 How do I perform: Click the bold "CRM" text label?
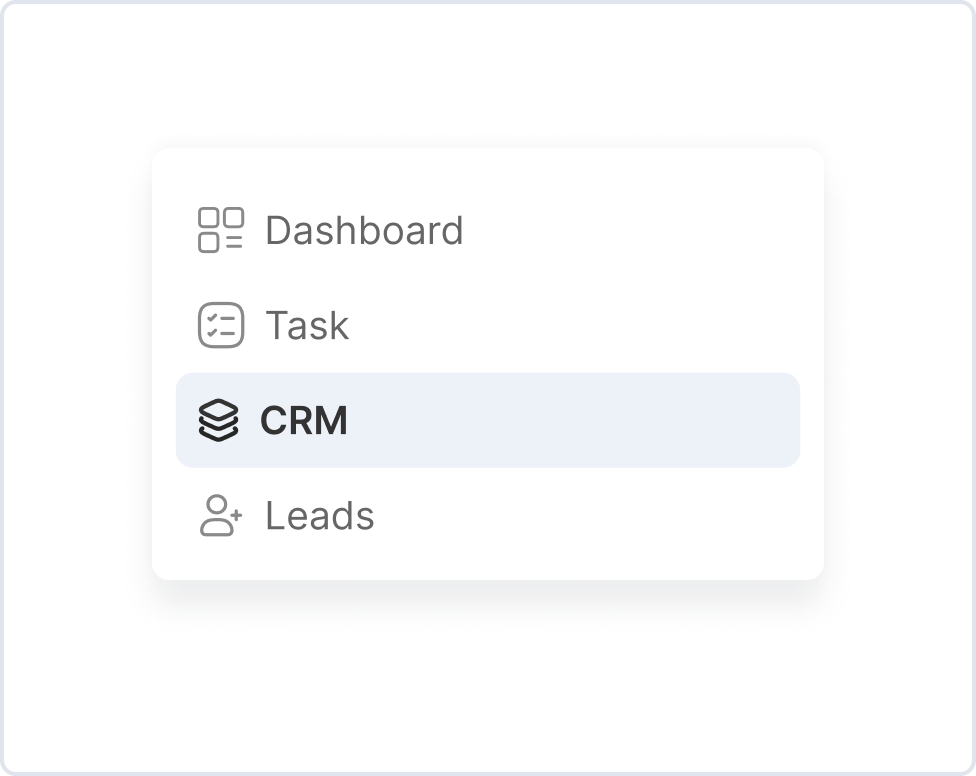(x=304, y=421)
